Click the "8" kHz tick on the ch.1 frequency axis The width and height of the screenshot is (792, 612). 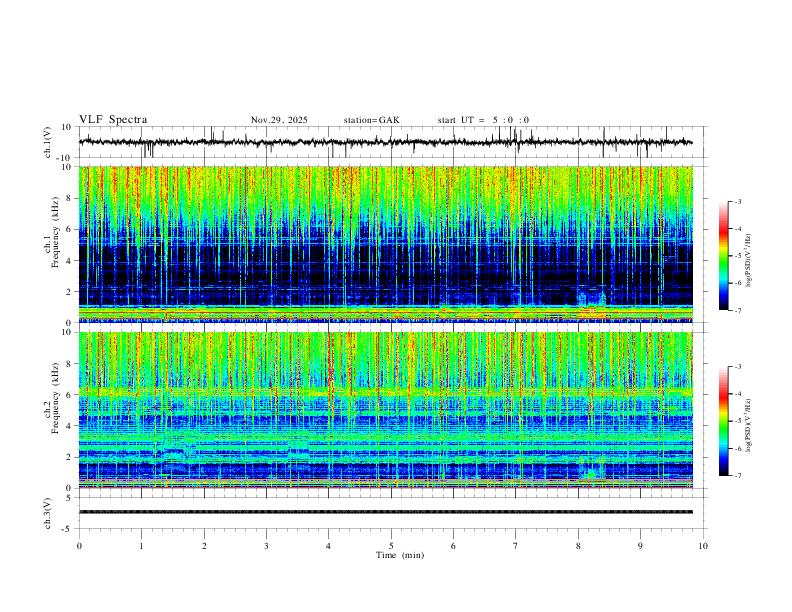[70, 198]
